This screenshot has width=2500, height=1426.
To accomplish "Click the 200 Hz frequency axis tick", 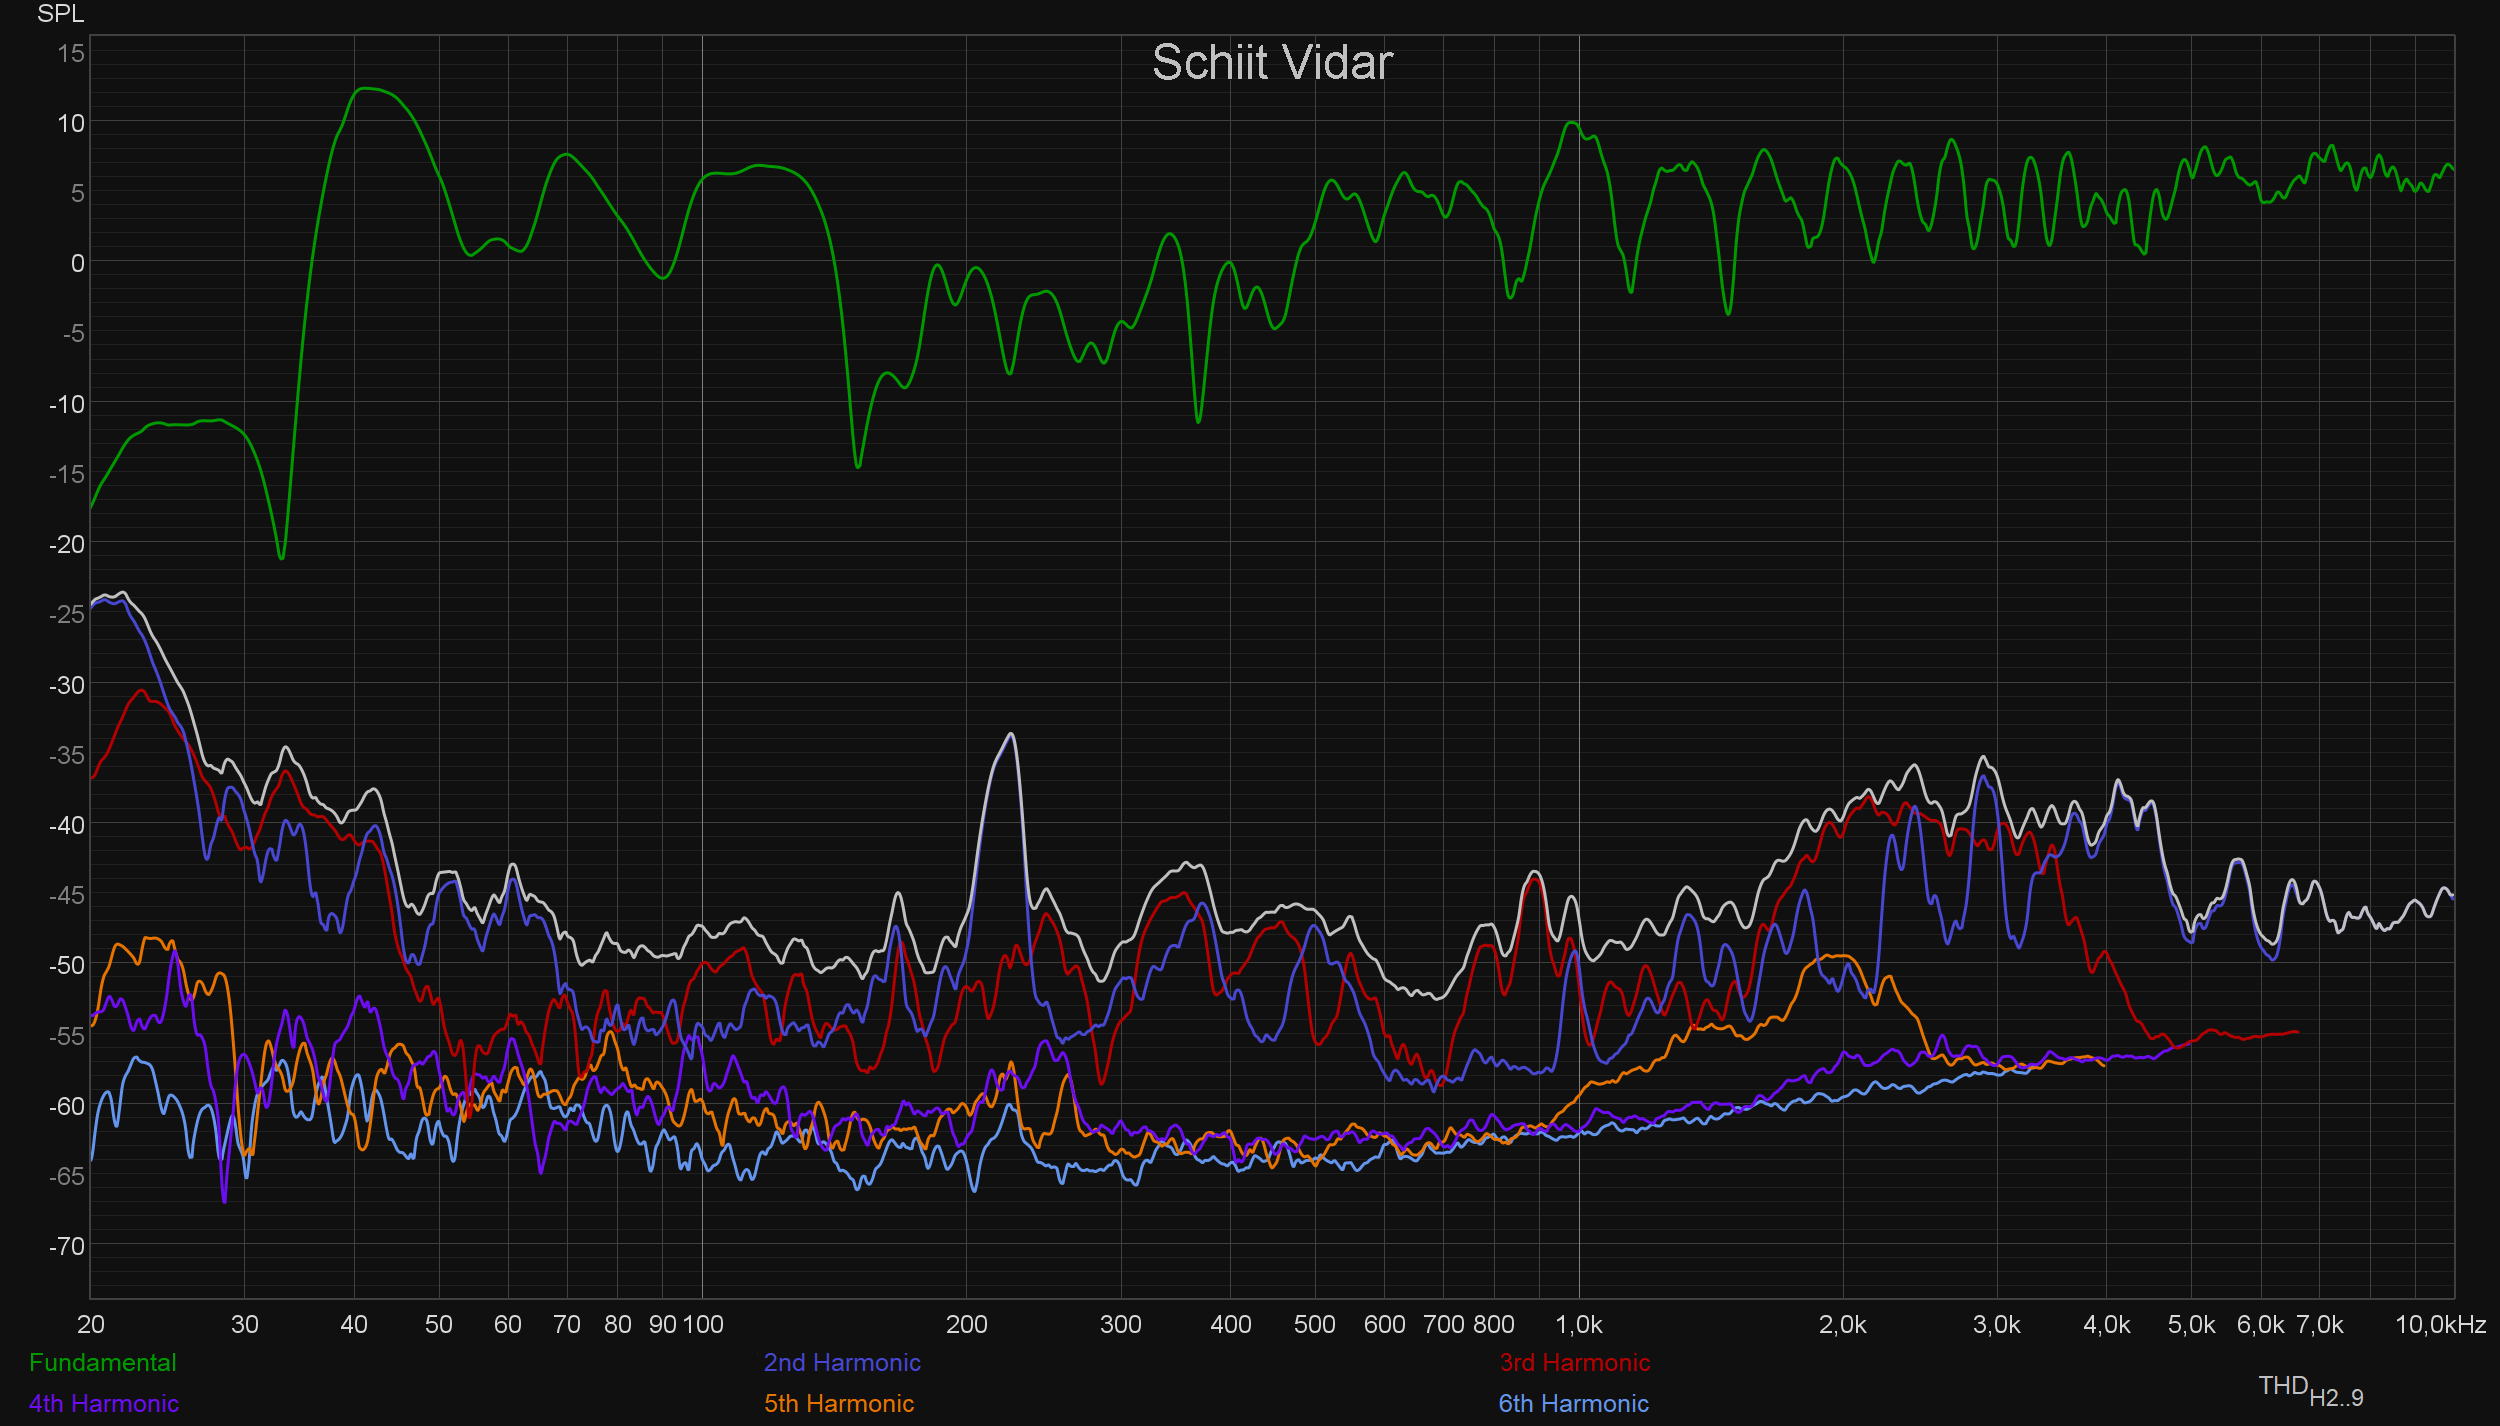I will tap(966, 1324).
